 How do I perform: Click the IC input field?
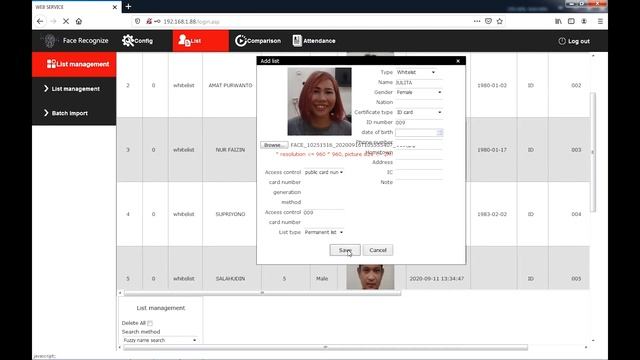418,172
